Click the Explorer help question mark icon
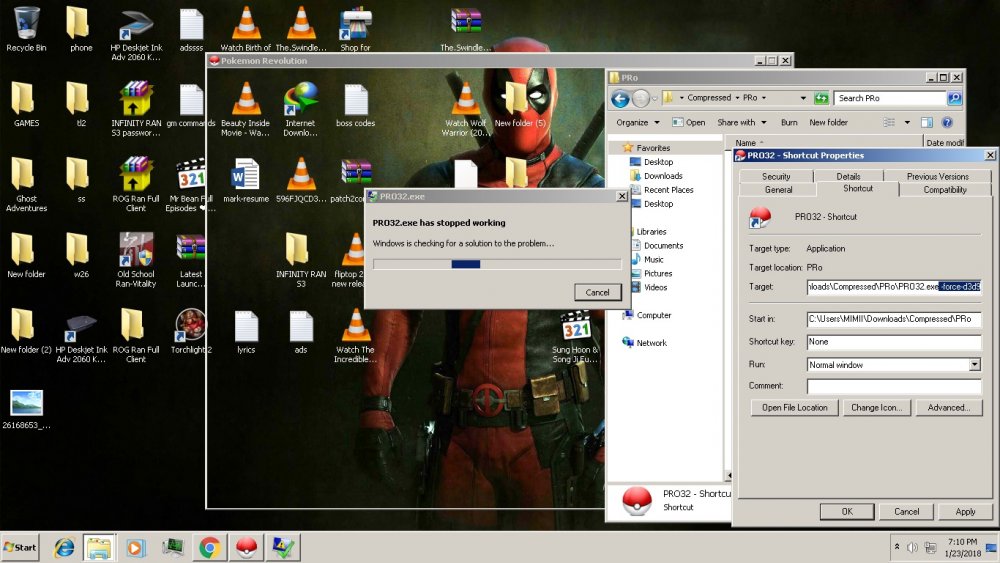The height and width of the screenshot is (563, 1000). click(x=946, y=122)
